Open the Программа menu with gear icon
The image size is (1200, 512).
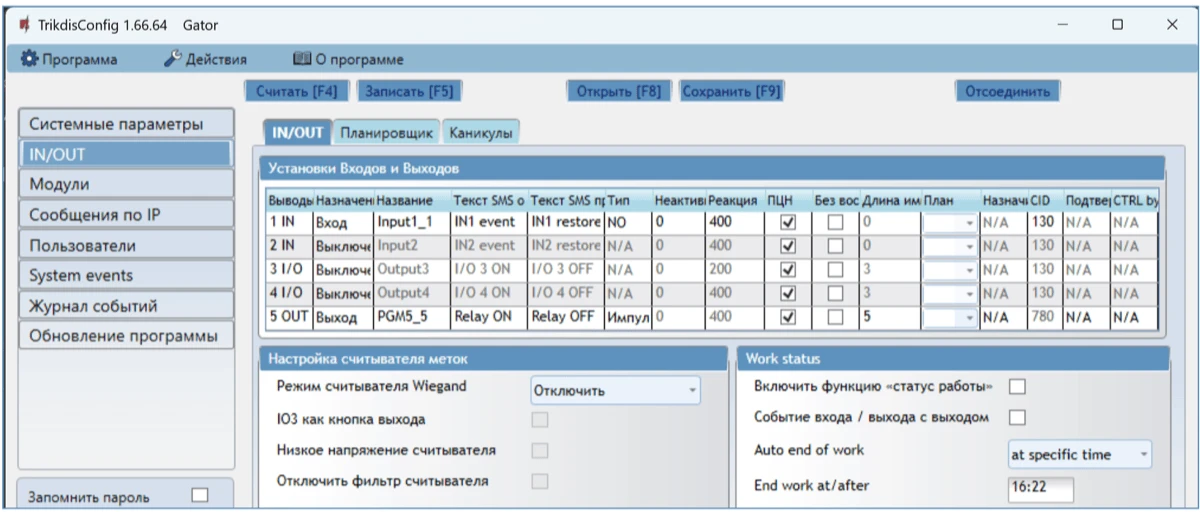pos(69,60)
